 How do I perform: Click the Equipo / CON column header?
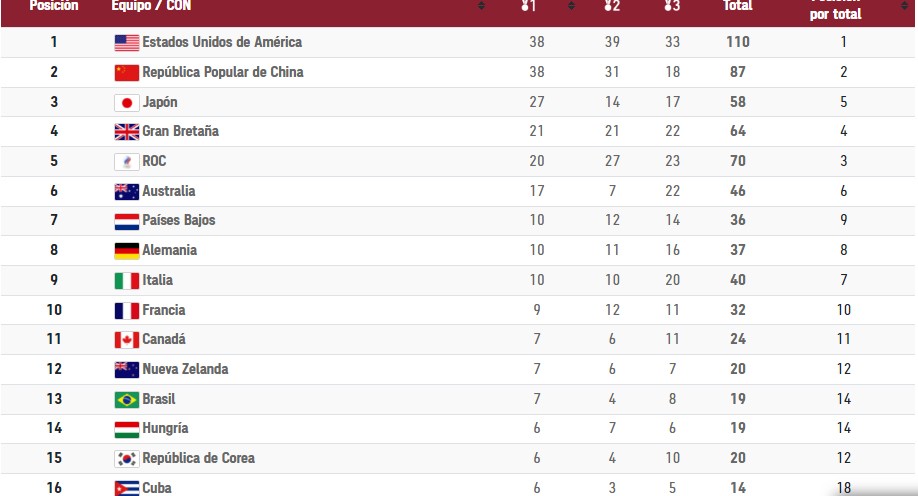[152, 6]
